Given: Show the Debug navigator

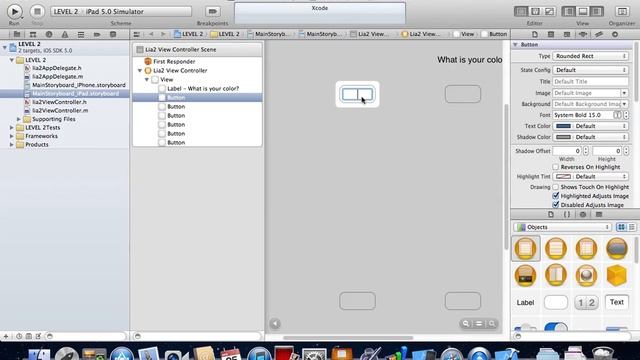Looking at the screenshot, I should pyautogui.click(x=81, y=34).
